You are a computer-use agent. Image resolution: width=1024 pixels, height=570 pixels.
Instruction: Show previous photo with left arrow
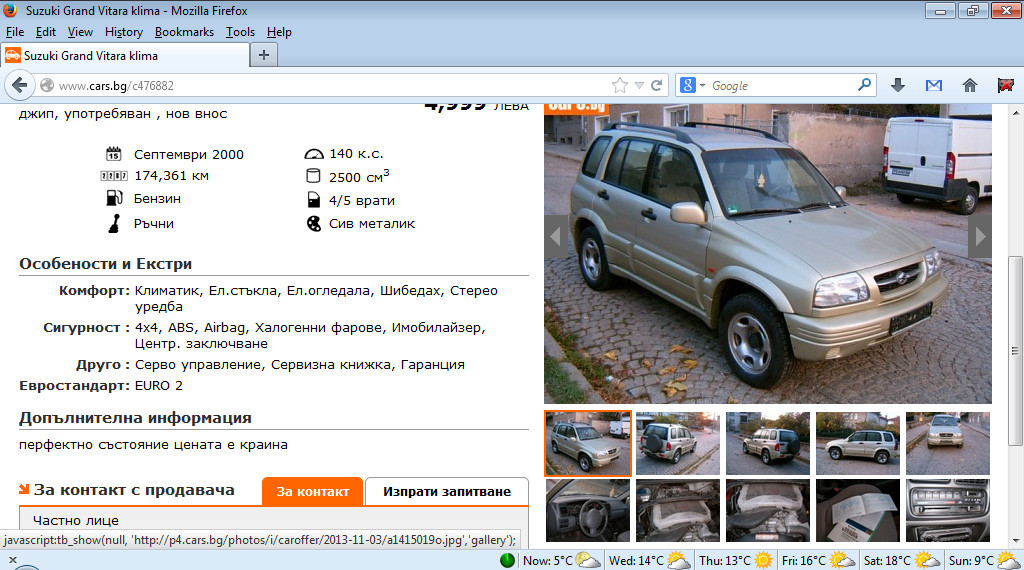(556, 236)
